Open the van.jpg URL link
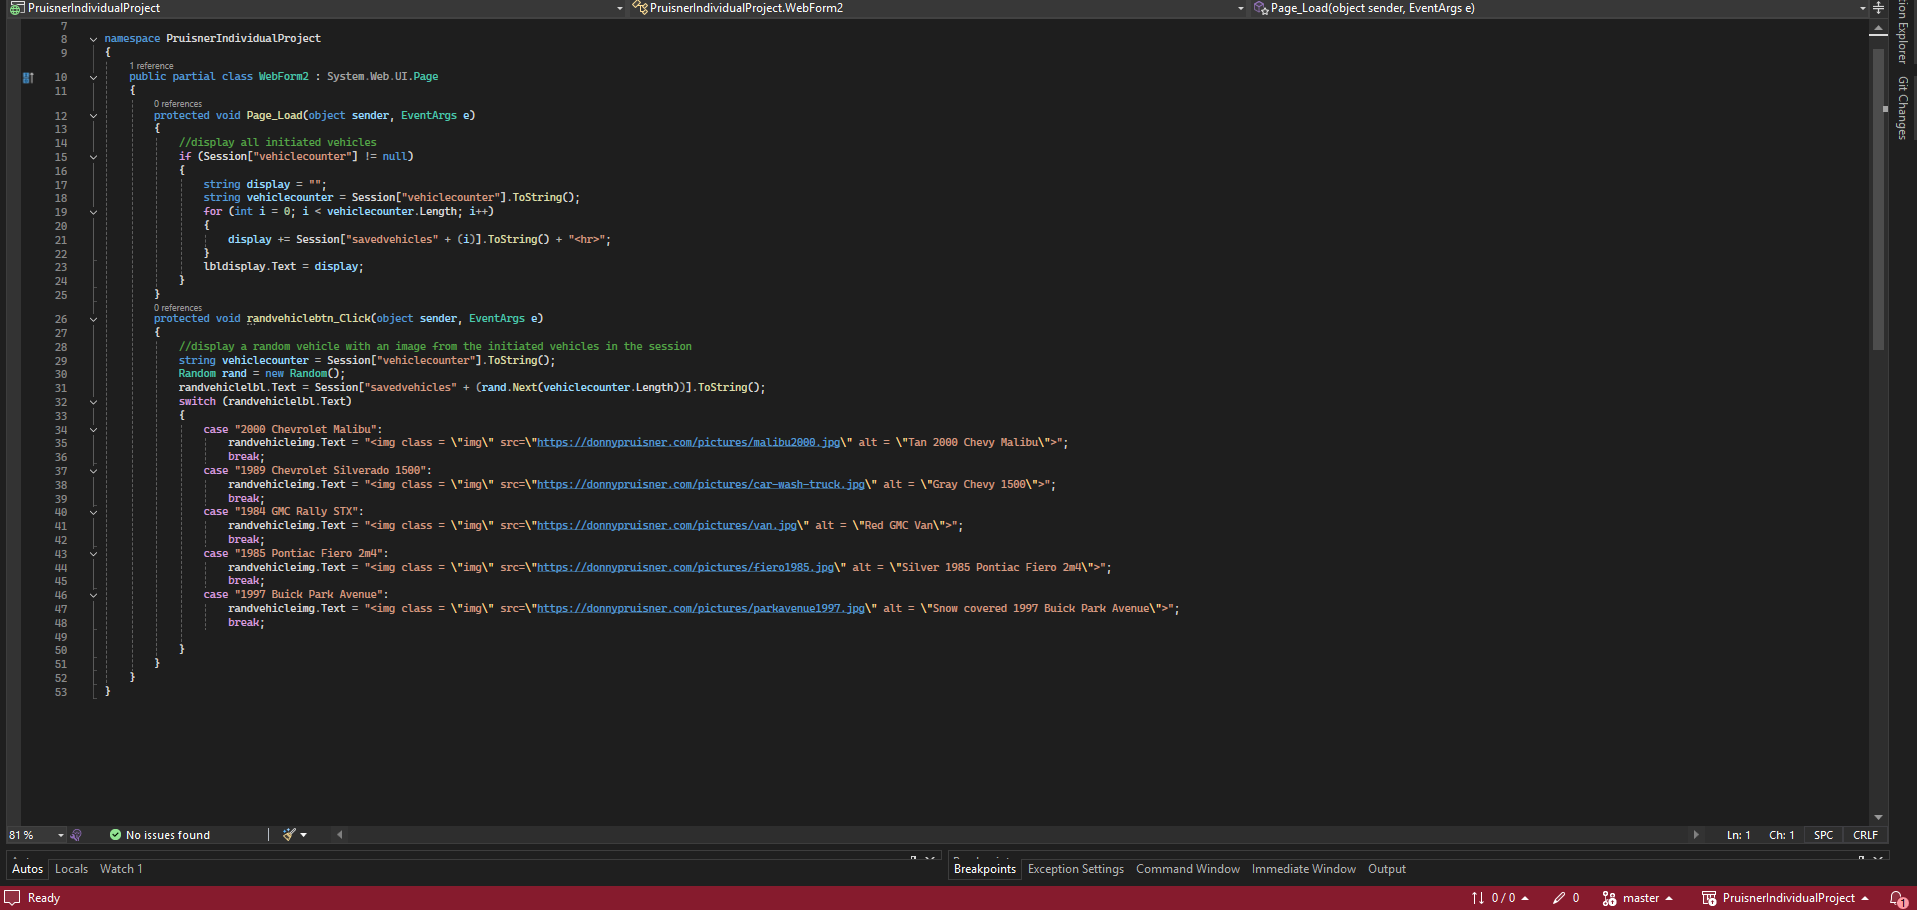Image resolution: width=1917 pixels, height=910 pixels. (x=667, y=526)
